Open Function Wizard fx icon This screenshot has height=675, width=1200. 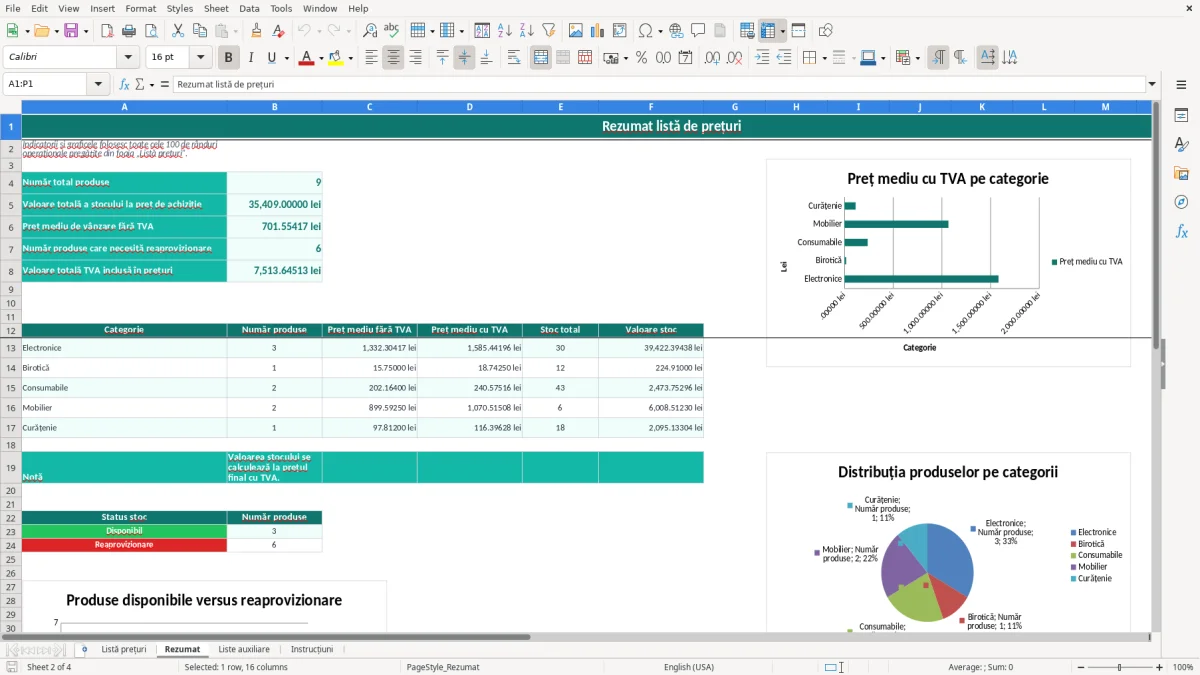click(125, 85)
